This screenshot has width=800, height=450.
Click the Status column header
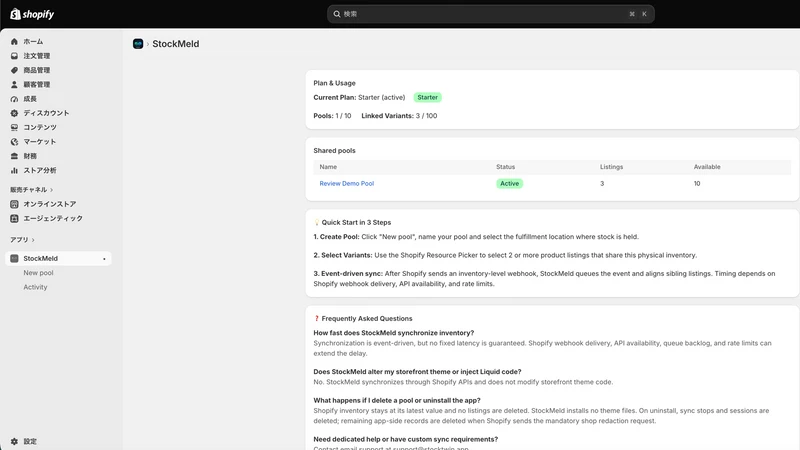pyautogui.click(x=506, y=167)
